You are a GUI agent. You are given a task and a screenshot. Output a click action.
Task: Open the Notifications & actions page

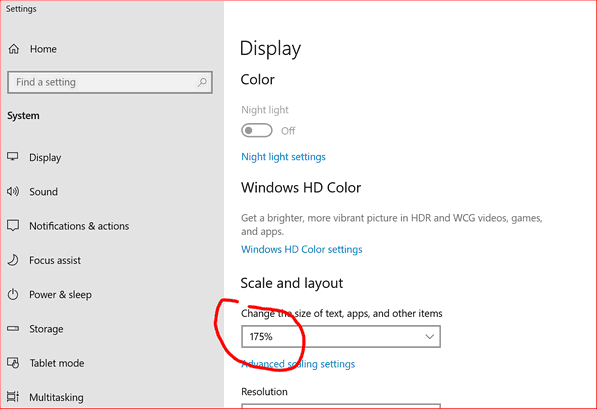tap(79, 226)
